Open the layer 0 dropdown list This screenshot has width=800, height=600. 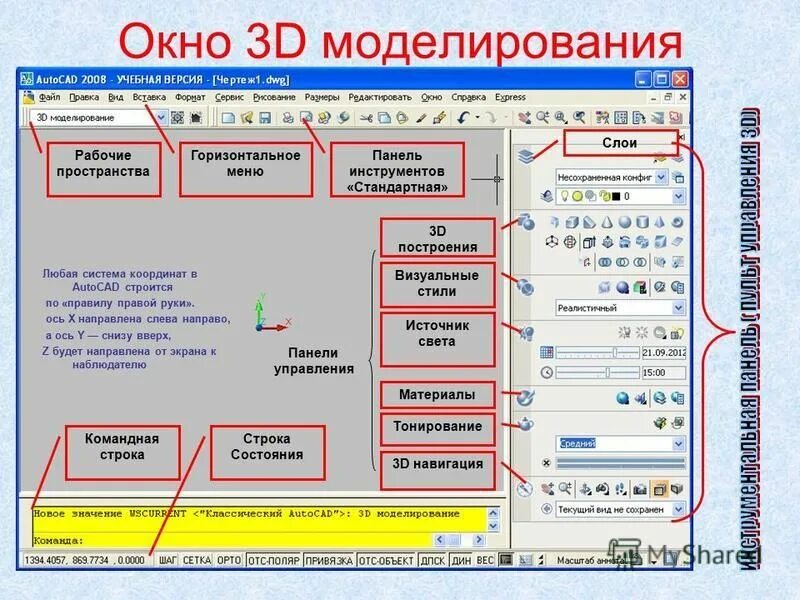(679, 196)
